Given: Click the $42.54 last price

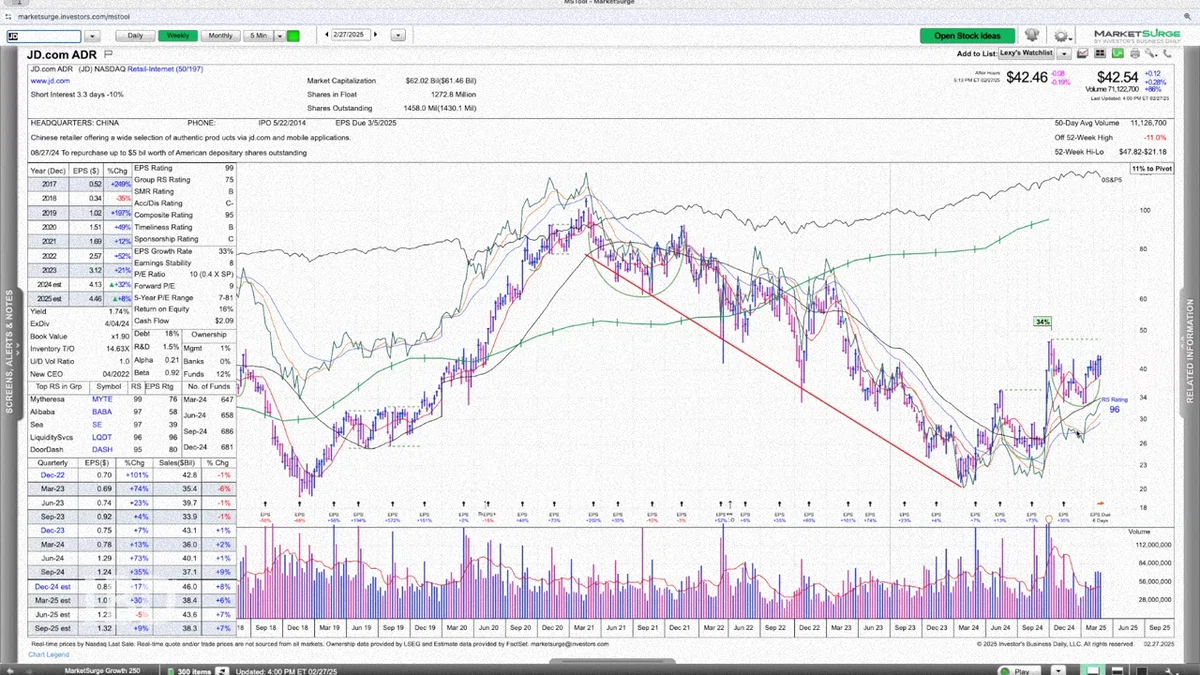Looking at the screenshot, I should pos(1117,77).
